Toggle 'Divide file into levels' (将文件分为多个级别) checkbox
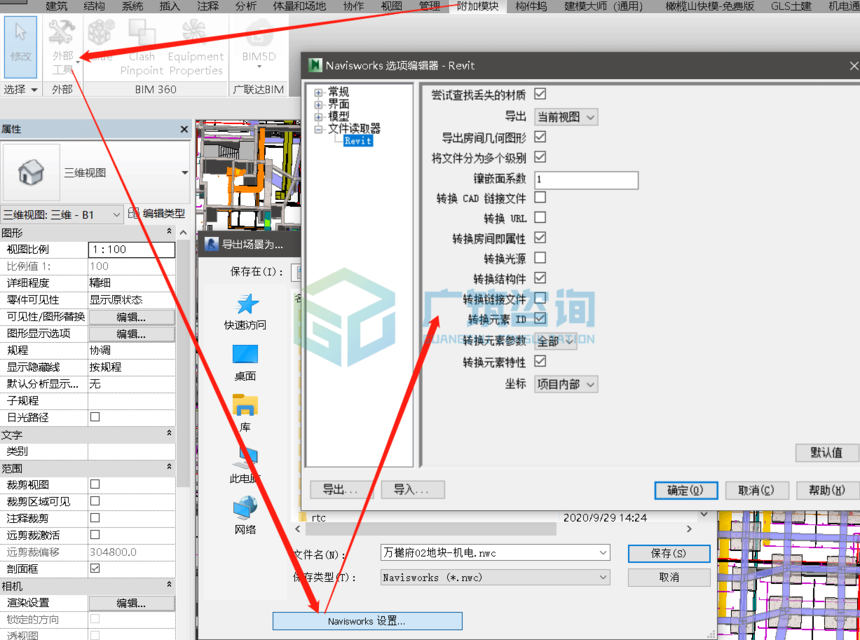 [x=540, y=157]
